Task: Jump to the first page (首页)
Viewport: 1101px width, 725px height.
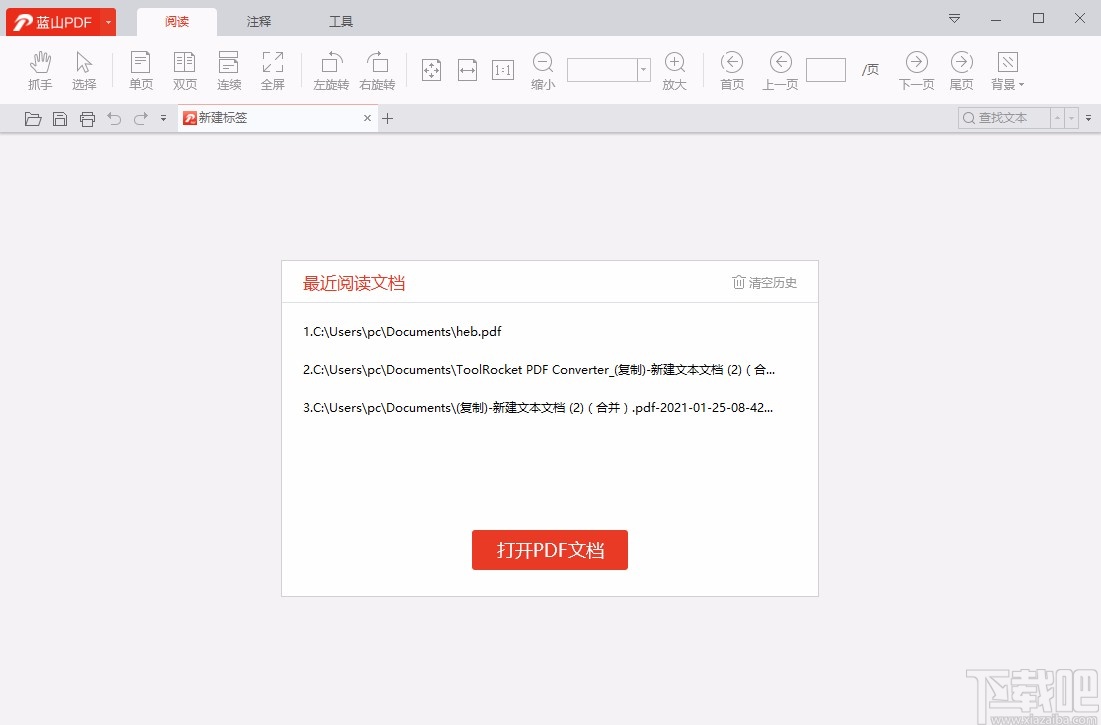Action: click(732, 69)
